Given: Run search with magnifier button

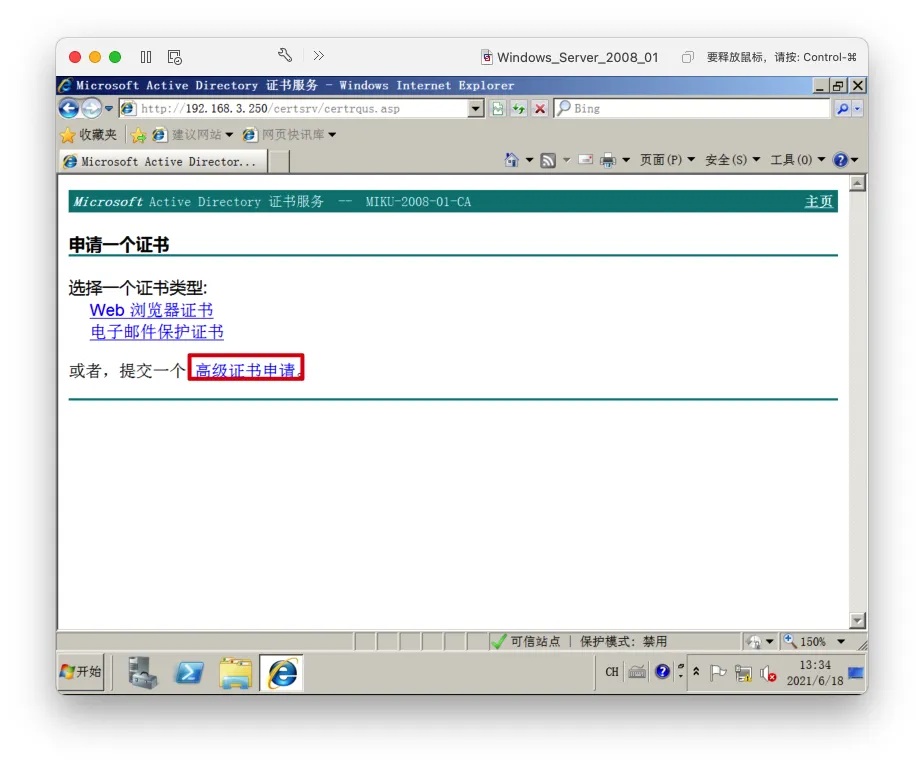Looking at the screenshot, I should click(843, 108).
